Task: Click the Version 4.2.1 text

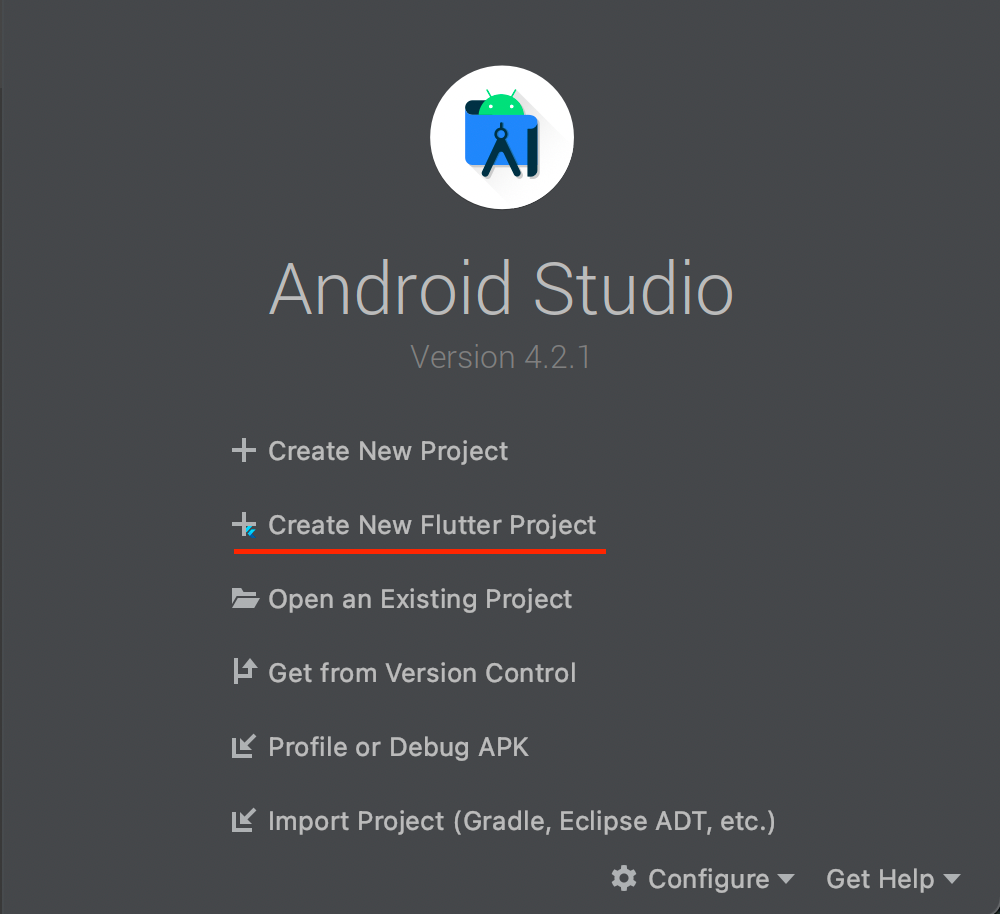Action: pos(501,357)
